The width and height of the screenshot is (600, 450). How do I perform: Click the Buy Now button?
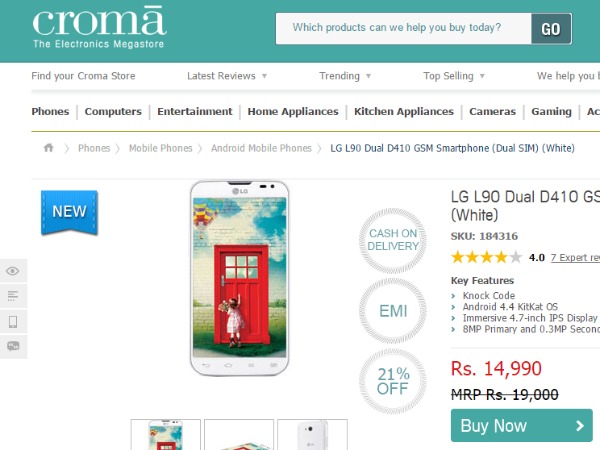point(521,426)
